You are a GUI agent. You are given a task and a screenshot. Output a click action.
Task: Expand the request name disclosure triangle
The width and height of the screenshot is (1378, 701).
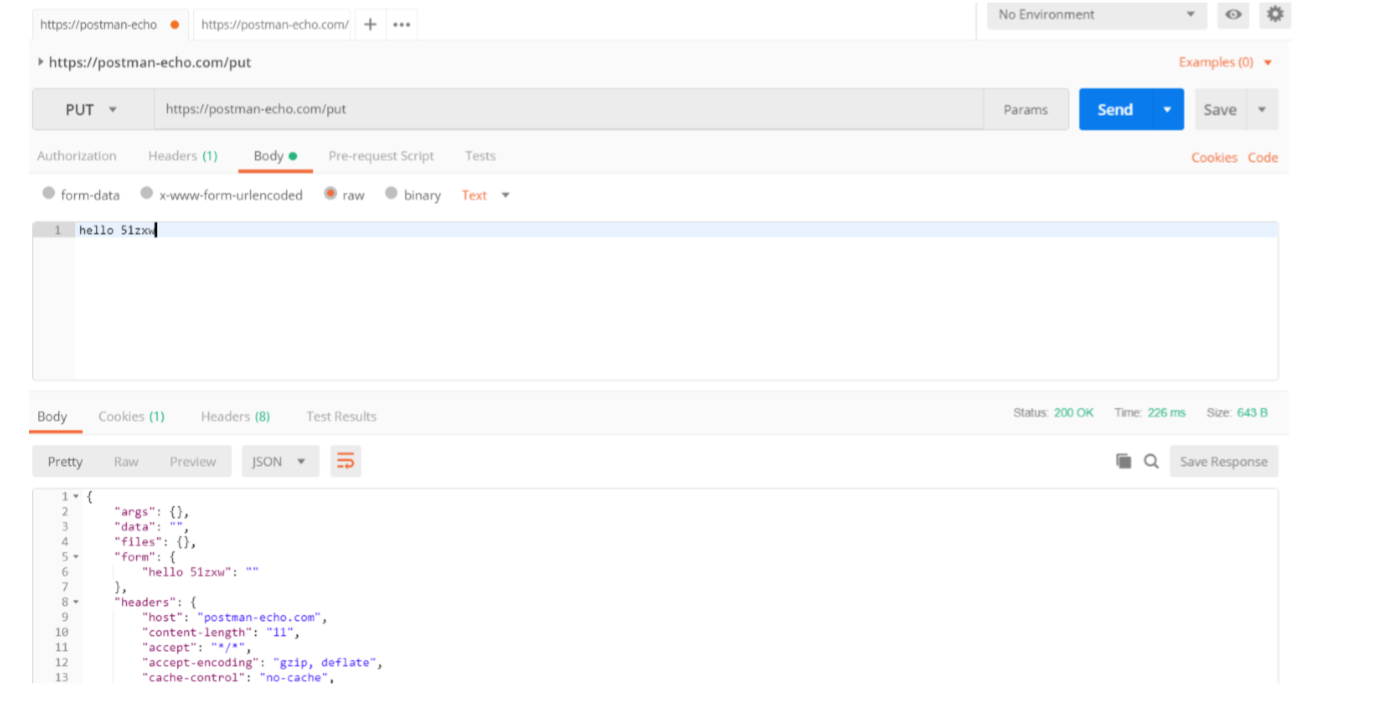(40, 62)
